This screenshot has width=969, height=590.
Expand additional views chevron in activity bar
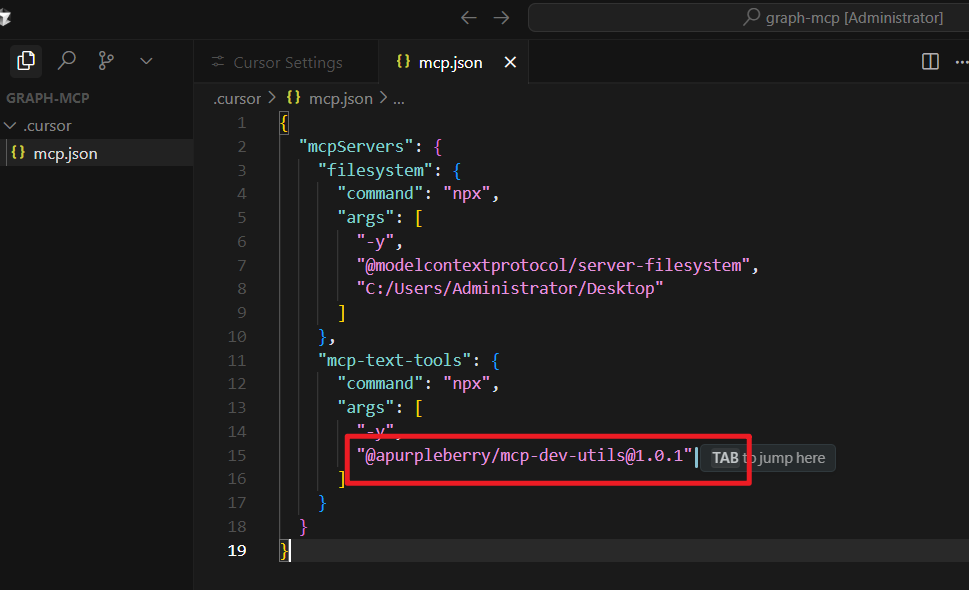(x=146, y=61)
